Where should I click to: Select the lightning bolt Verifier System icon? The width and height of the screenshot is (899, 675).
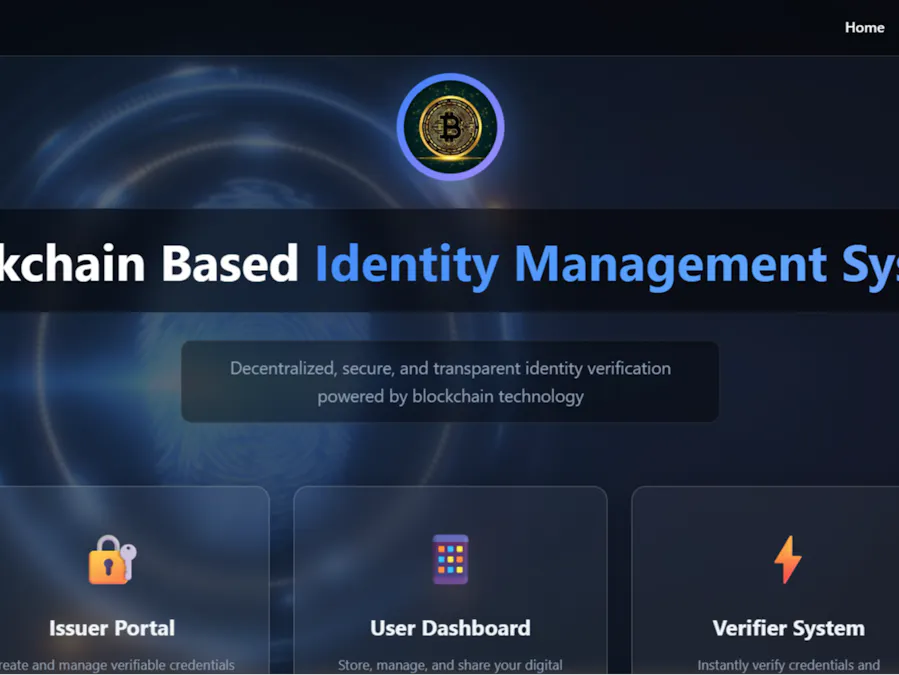pos(788,561)
